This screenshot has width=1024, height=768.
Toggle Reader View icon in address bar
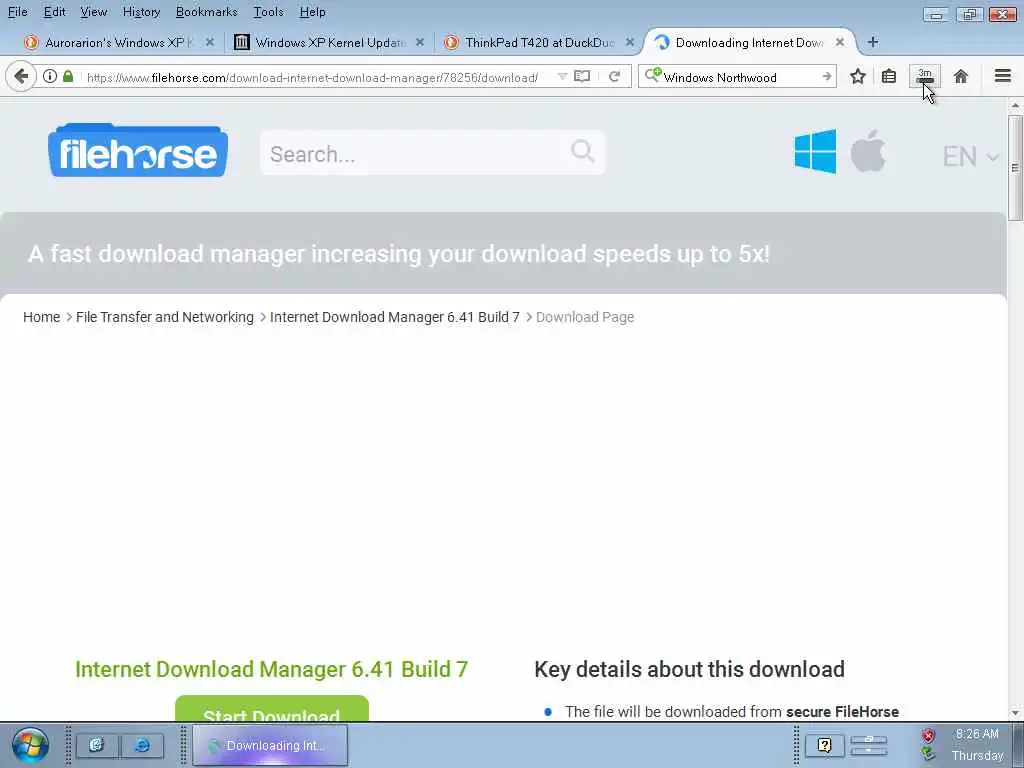point(582,76)
